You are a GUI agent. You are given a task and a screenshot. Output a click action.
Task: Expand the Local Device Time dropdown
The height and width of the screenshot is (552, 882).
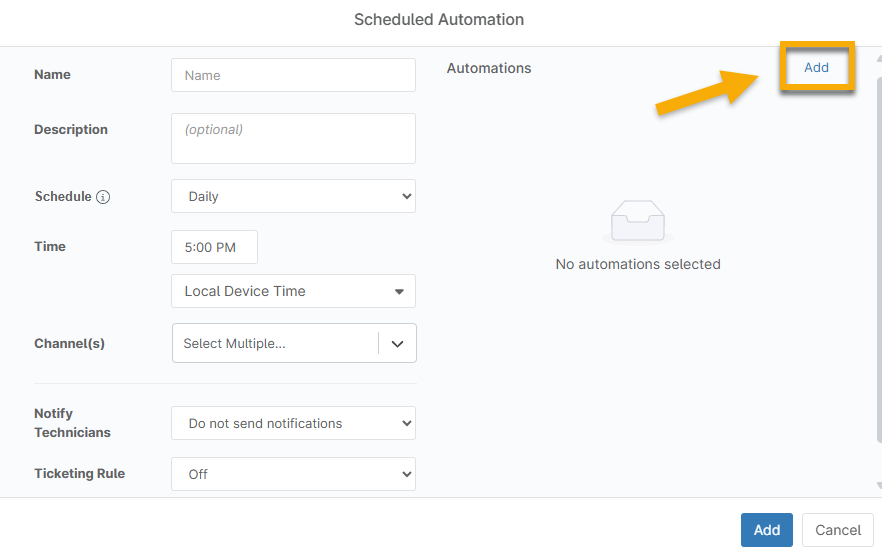(x=293, y=291)
